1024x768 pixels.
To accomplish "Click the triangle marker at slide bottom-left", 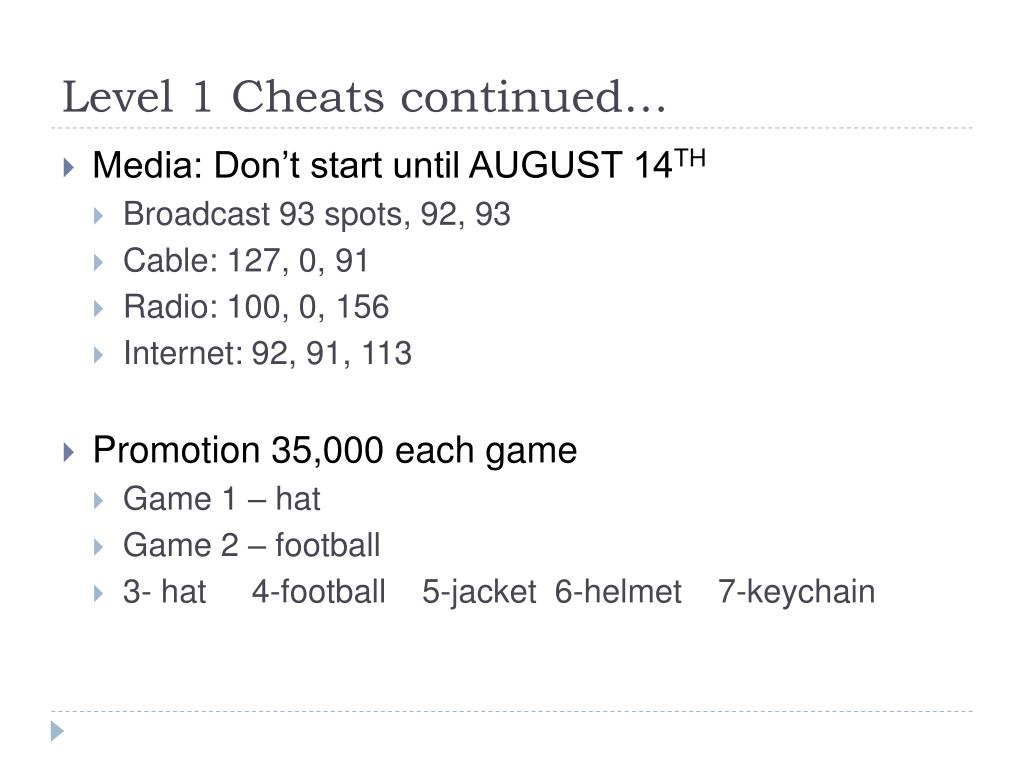I will (x=57, y=731).
